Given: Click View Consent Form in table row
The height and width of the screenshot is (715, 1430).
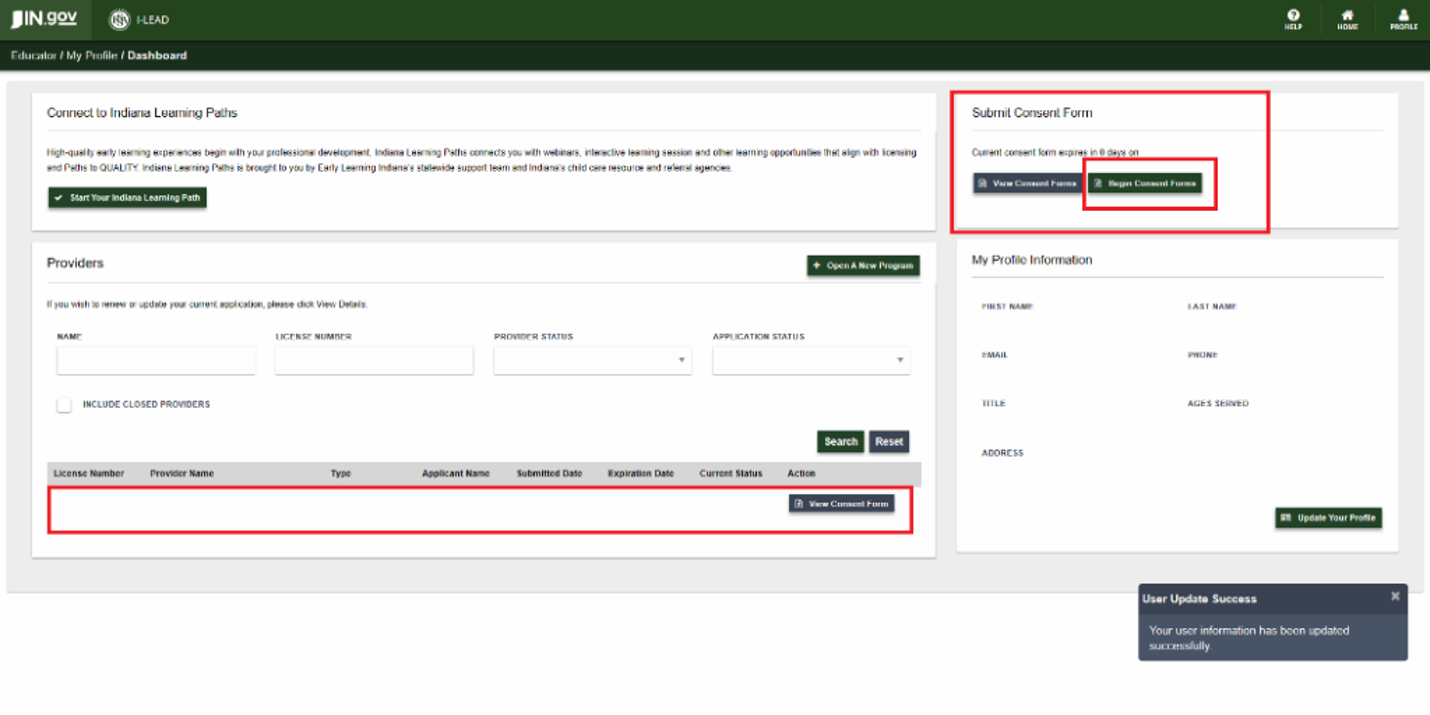Looking at the screenshot, I should (841, 504).
